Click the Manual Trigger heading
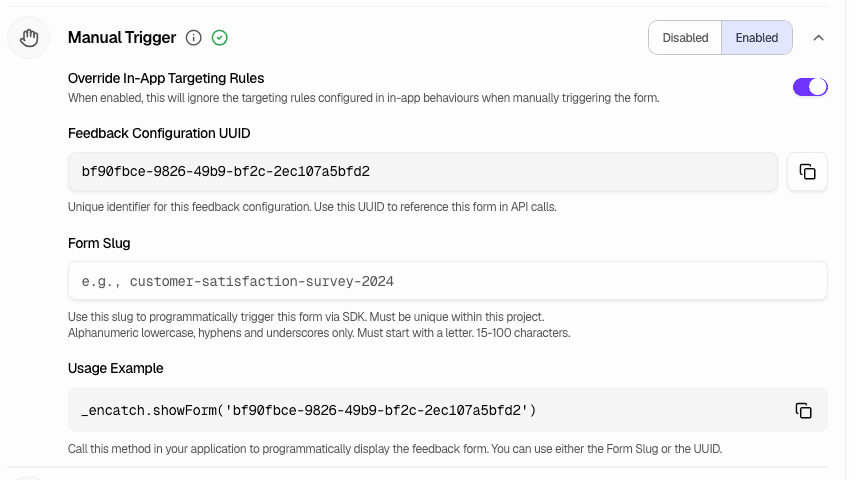This screenshot has width=856, height=480. (122, 38)
